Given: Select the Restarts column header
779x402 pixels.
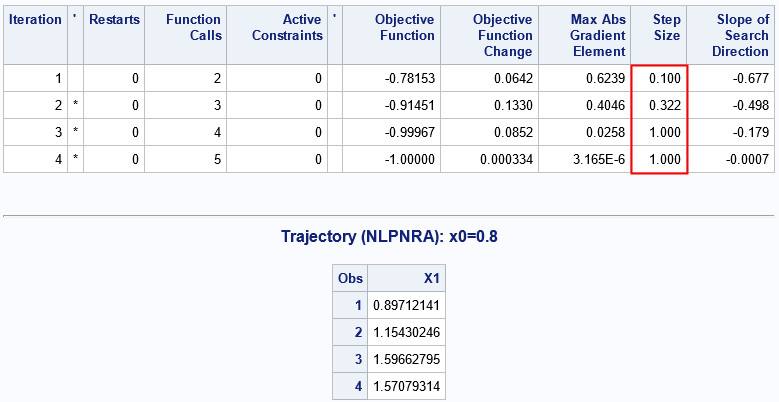Looking at the screenshot, I should 114,20.
